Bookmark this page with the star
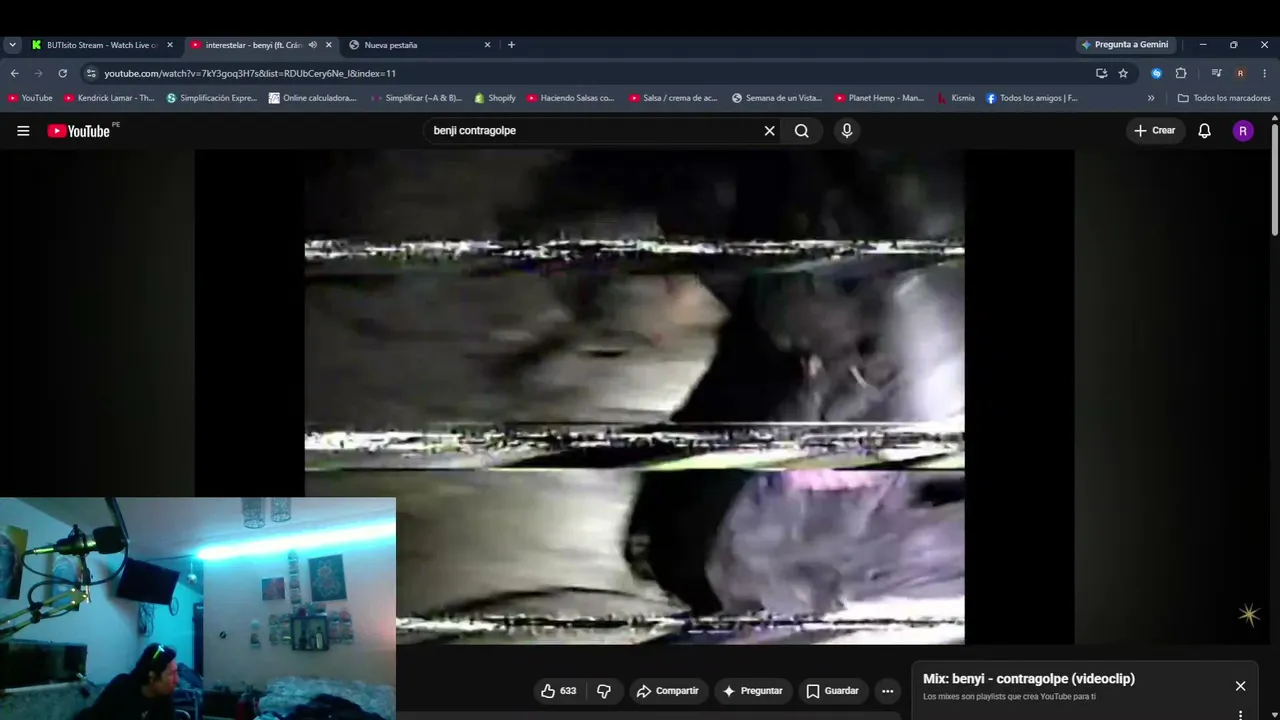Image resolution: width=1280 pixels, height=720 pixels. (1123, 73)
